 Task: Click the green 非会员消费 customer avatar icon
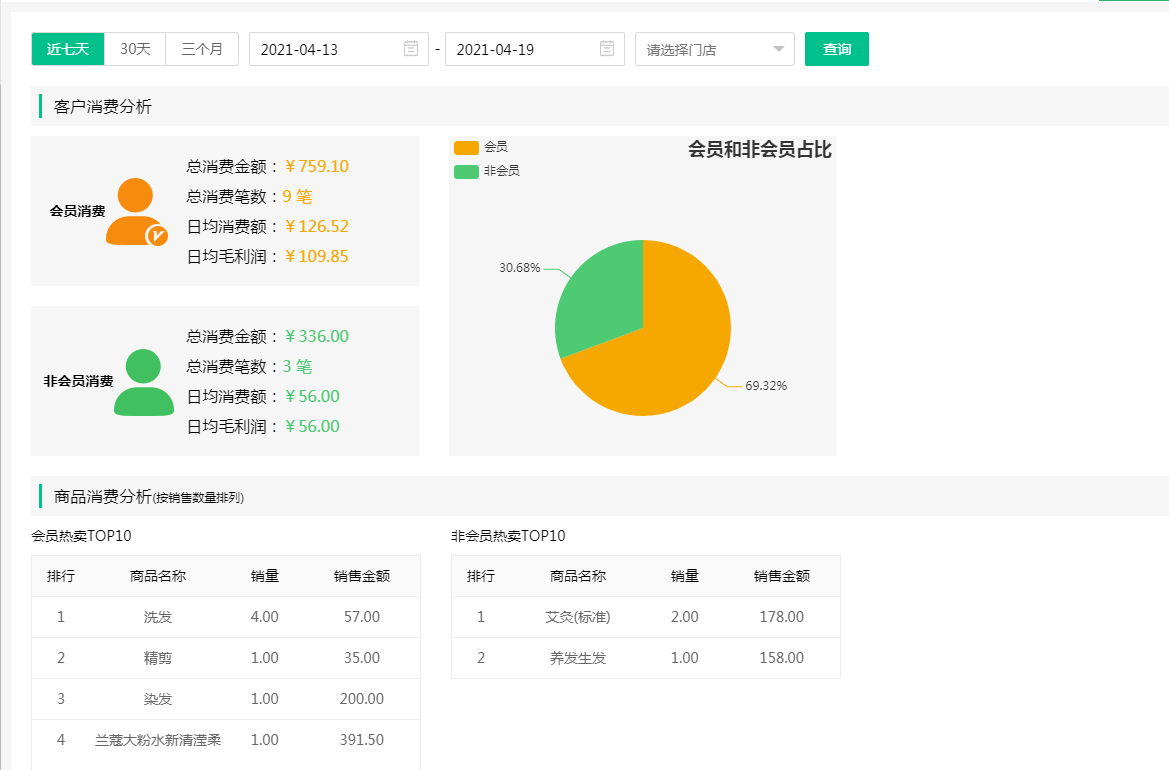click(x=142, y=380)
